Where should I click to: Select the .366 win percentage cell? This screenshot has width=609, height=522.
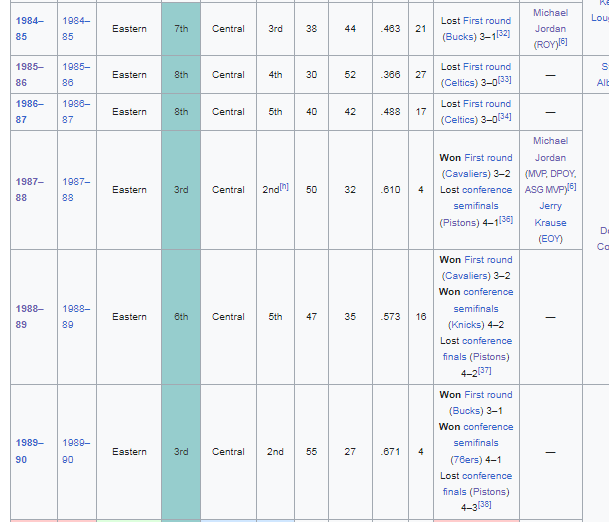click(390, 75)
